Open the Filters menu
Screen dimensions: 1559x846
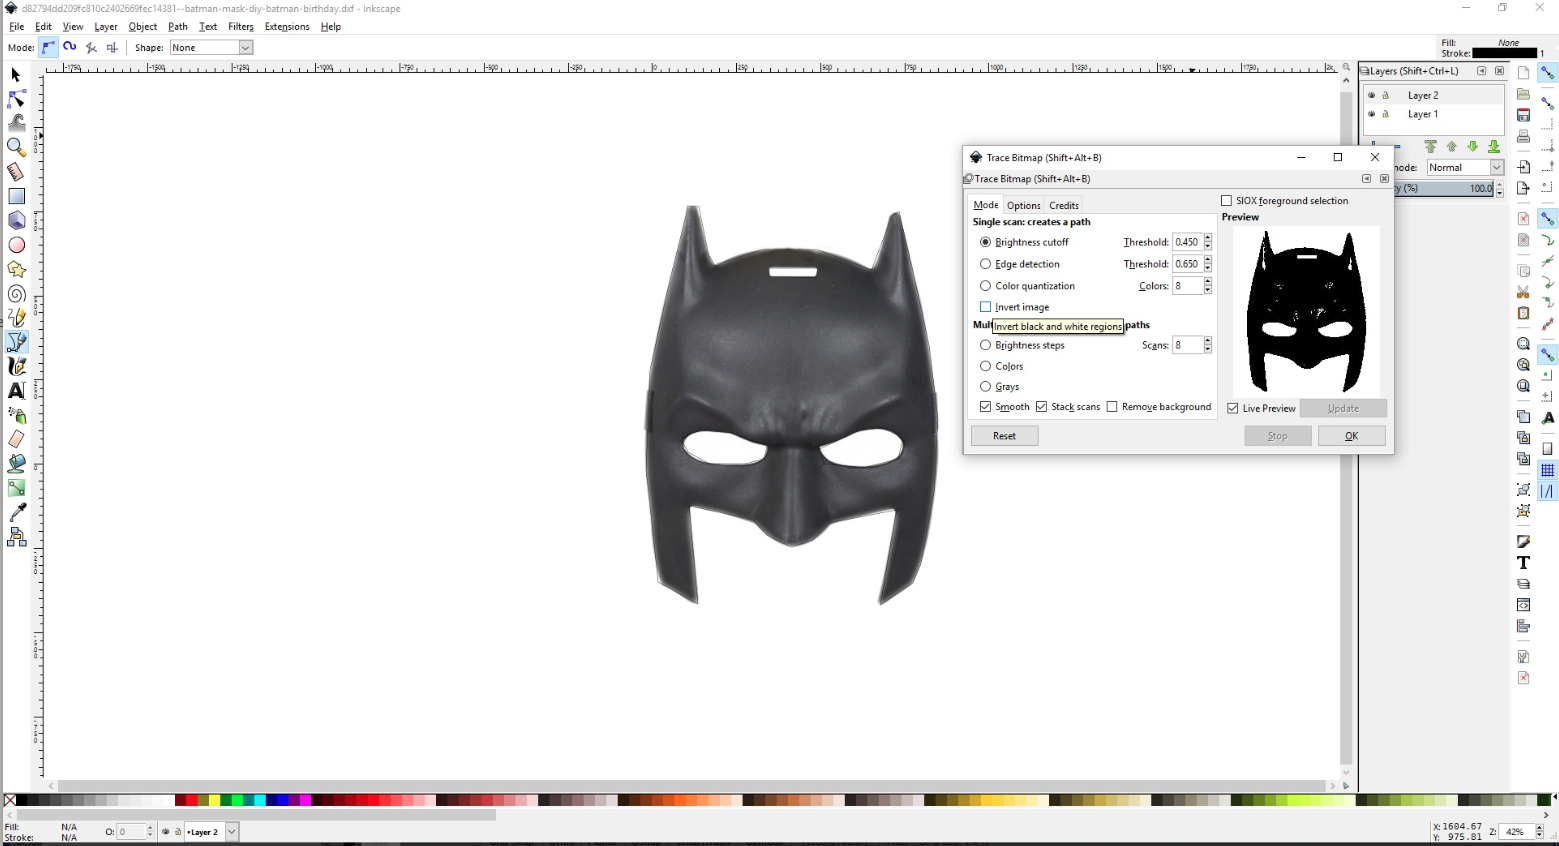tap(241, 27)
